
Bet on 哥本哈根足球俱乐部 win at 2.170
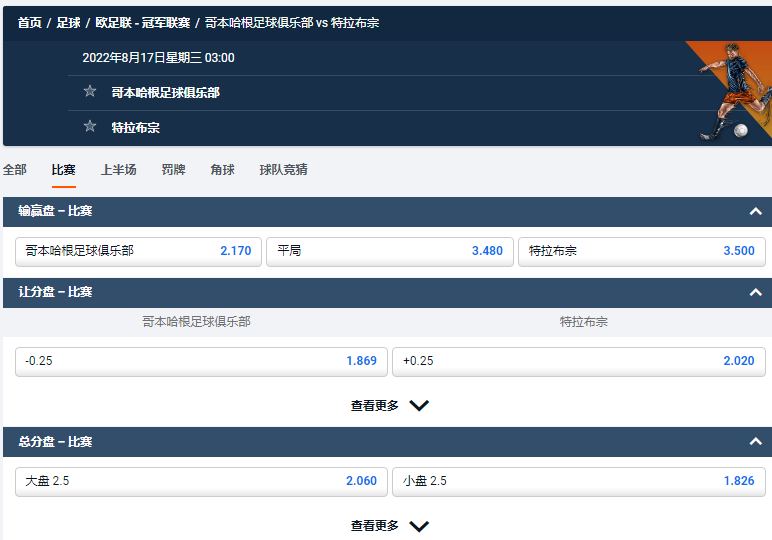coord(138,251)
